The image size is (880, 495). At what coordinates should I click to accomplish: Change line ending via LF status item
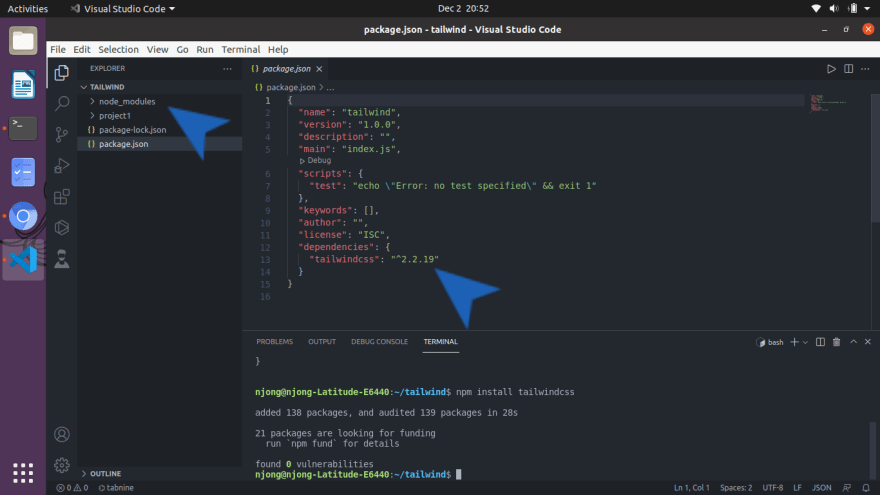pos(798,488)
